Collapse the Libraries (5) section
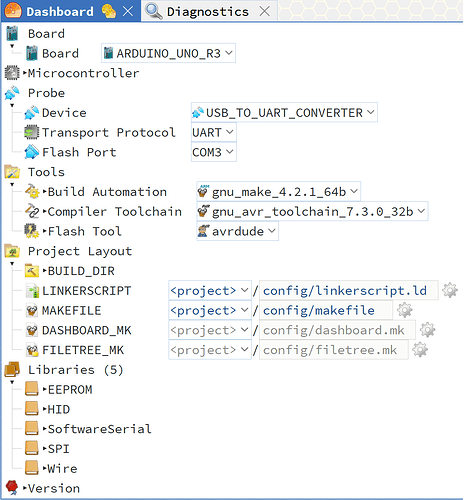 tap(12, 382)
